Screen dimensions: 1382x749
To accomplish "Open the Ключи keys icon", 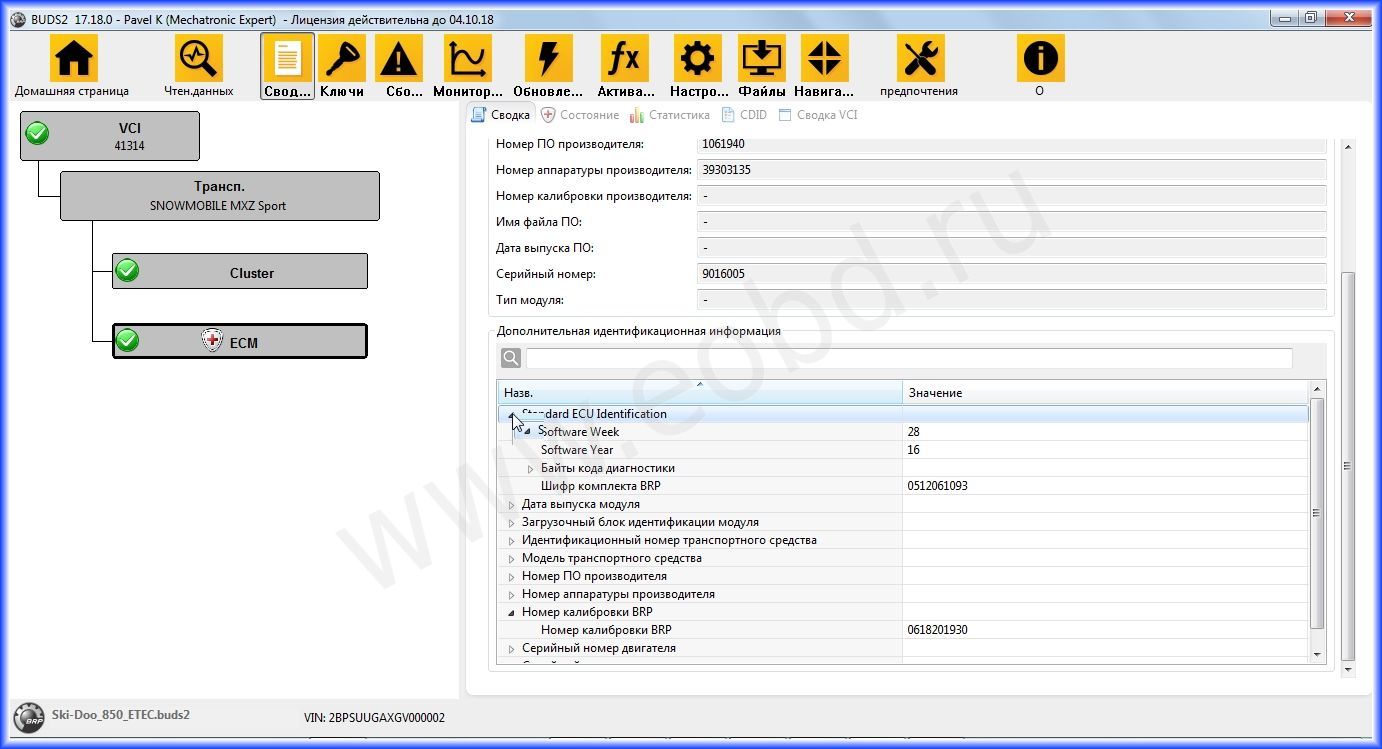I will (x=342, y=58).
